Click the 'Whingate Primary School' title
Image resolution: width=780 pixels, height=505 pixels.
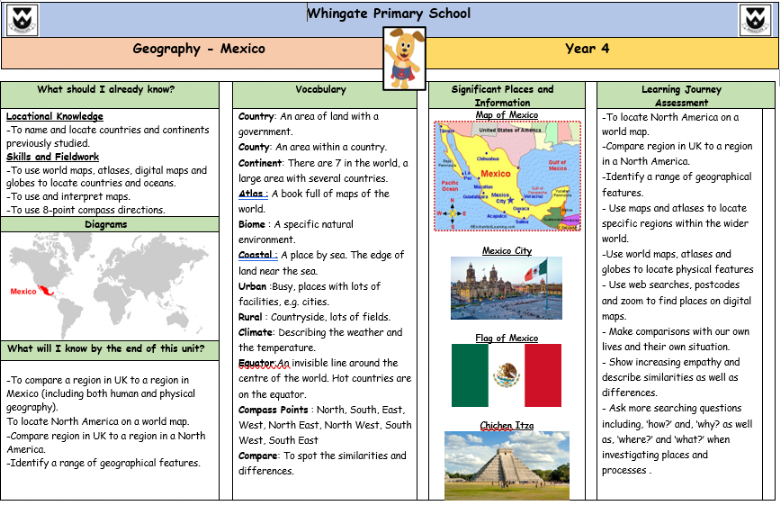(389, 14)
